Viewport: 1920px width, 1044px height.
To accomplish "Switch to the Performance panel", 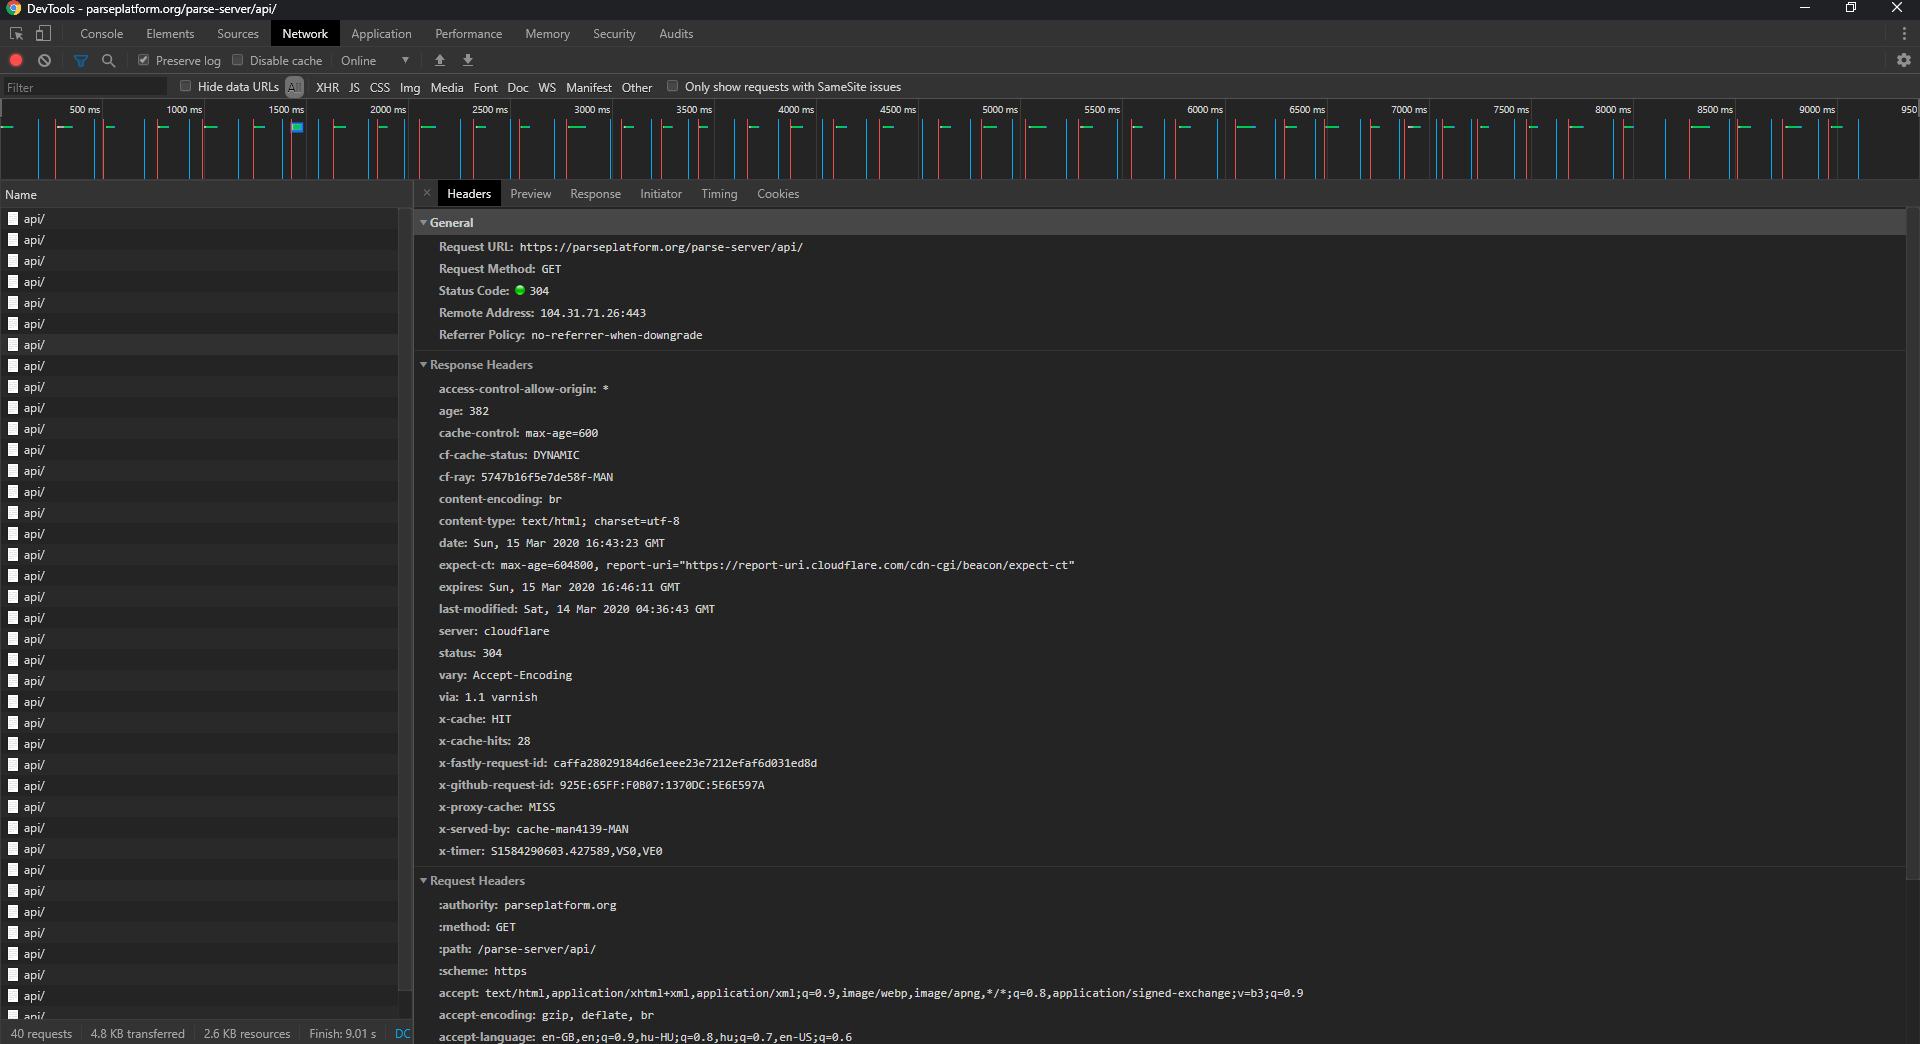I will pyautogui.click(x=468, y=33).
